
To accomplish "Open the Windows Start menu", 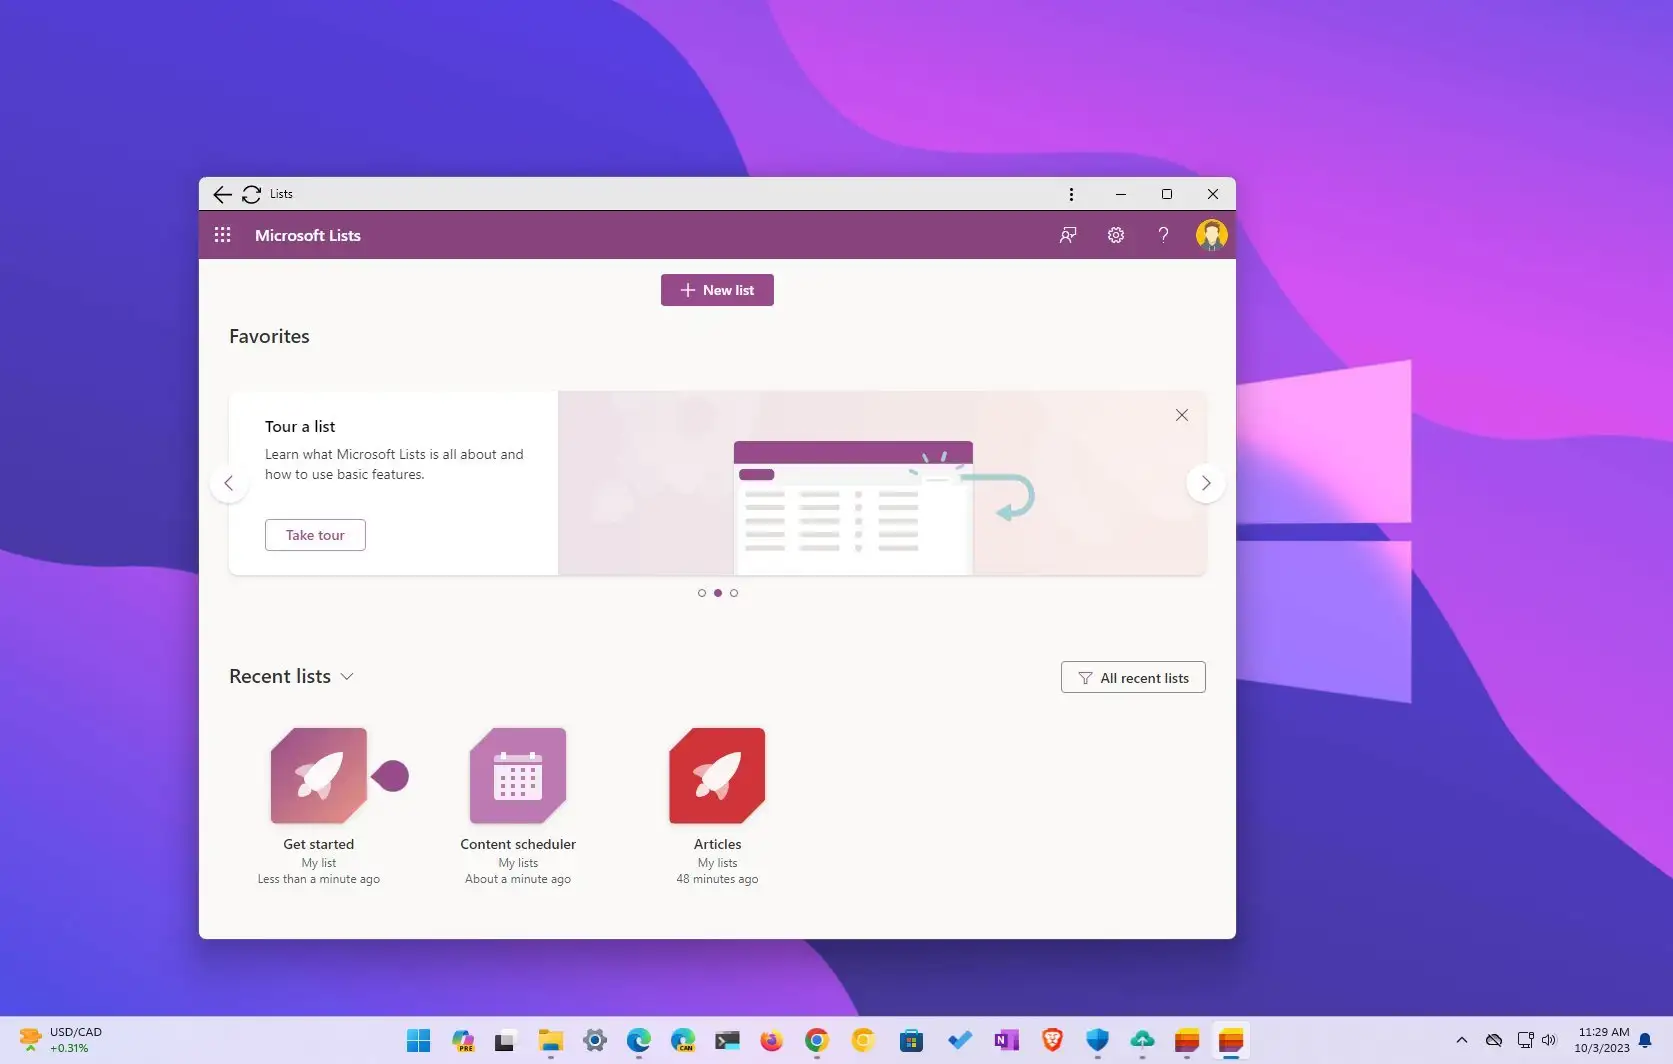I will [418, 1041].
